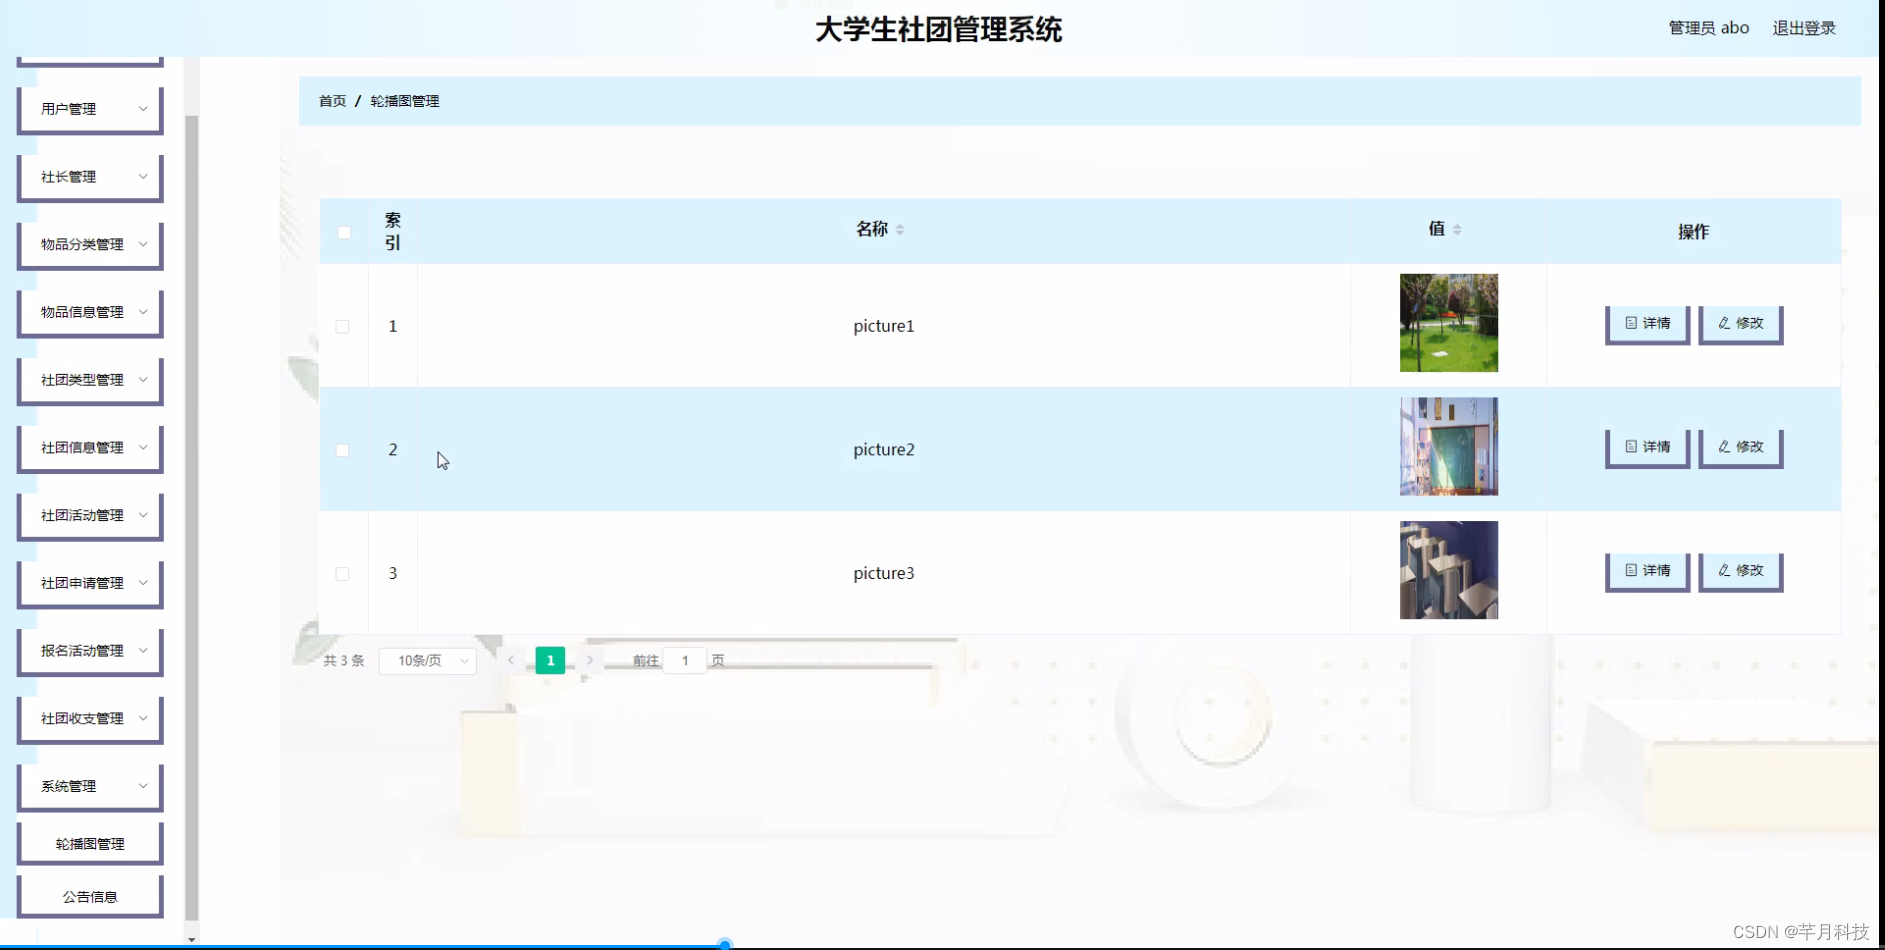
Task: Check the checkbox on the picture2 row
Action: pos(344,450)
